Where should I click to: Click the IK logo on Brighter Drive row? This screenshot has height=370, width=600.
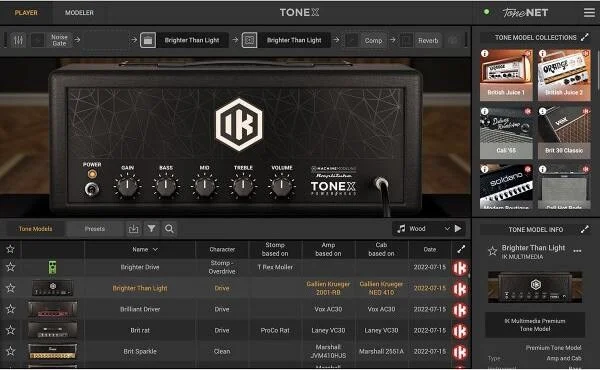click(x=460, y=268)
